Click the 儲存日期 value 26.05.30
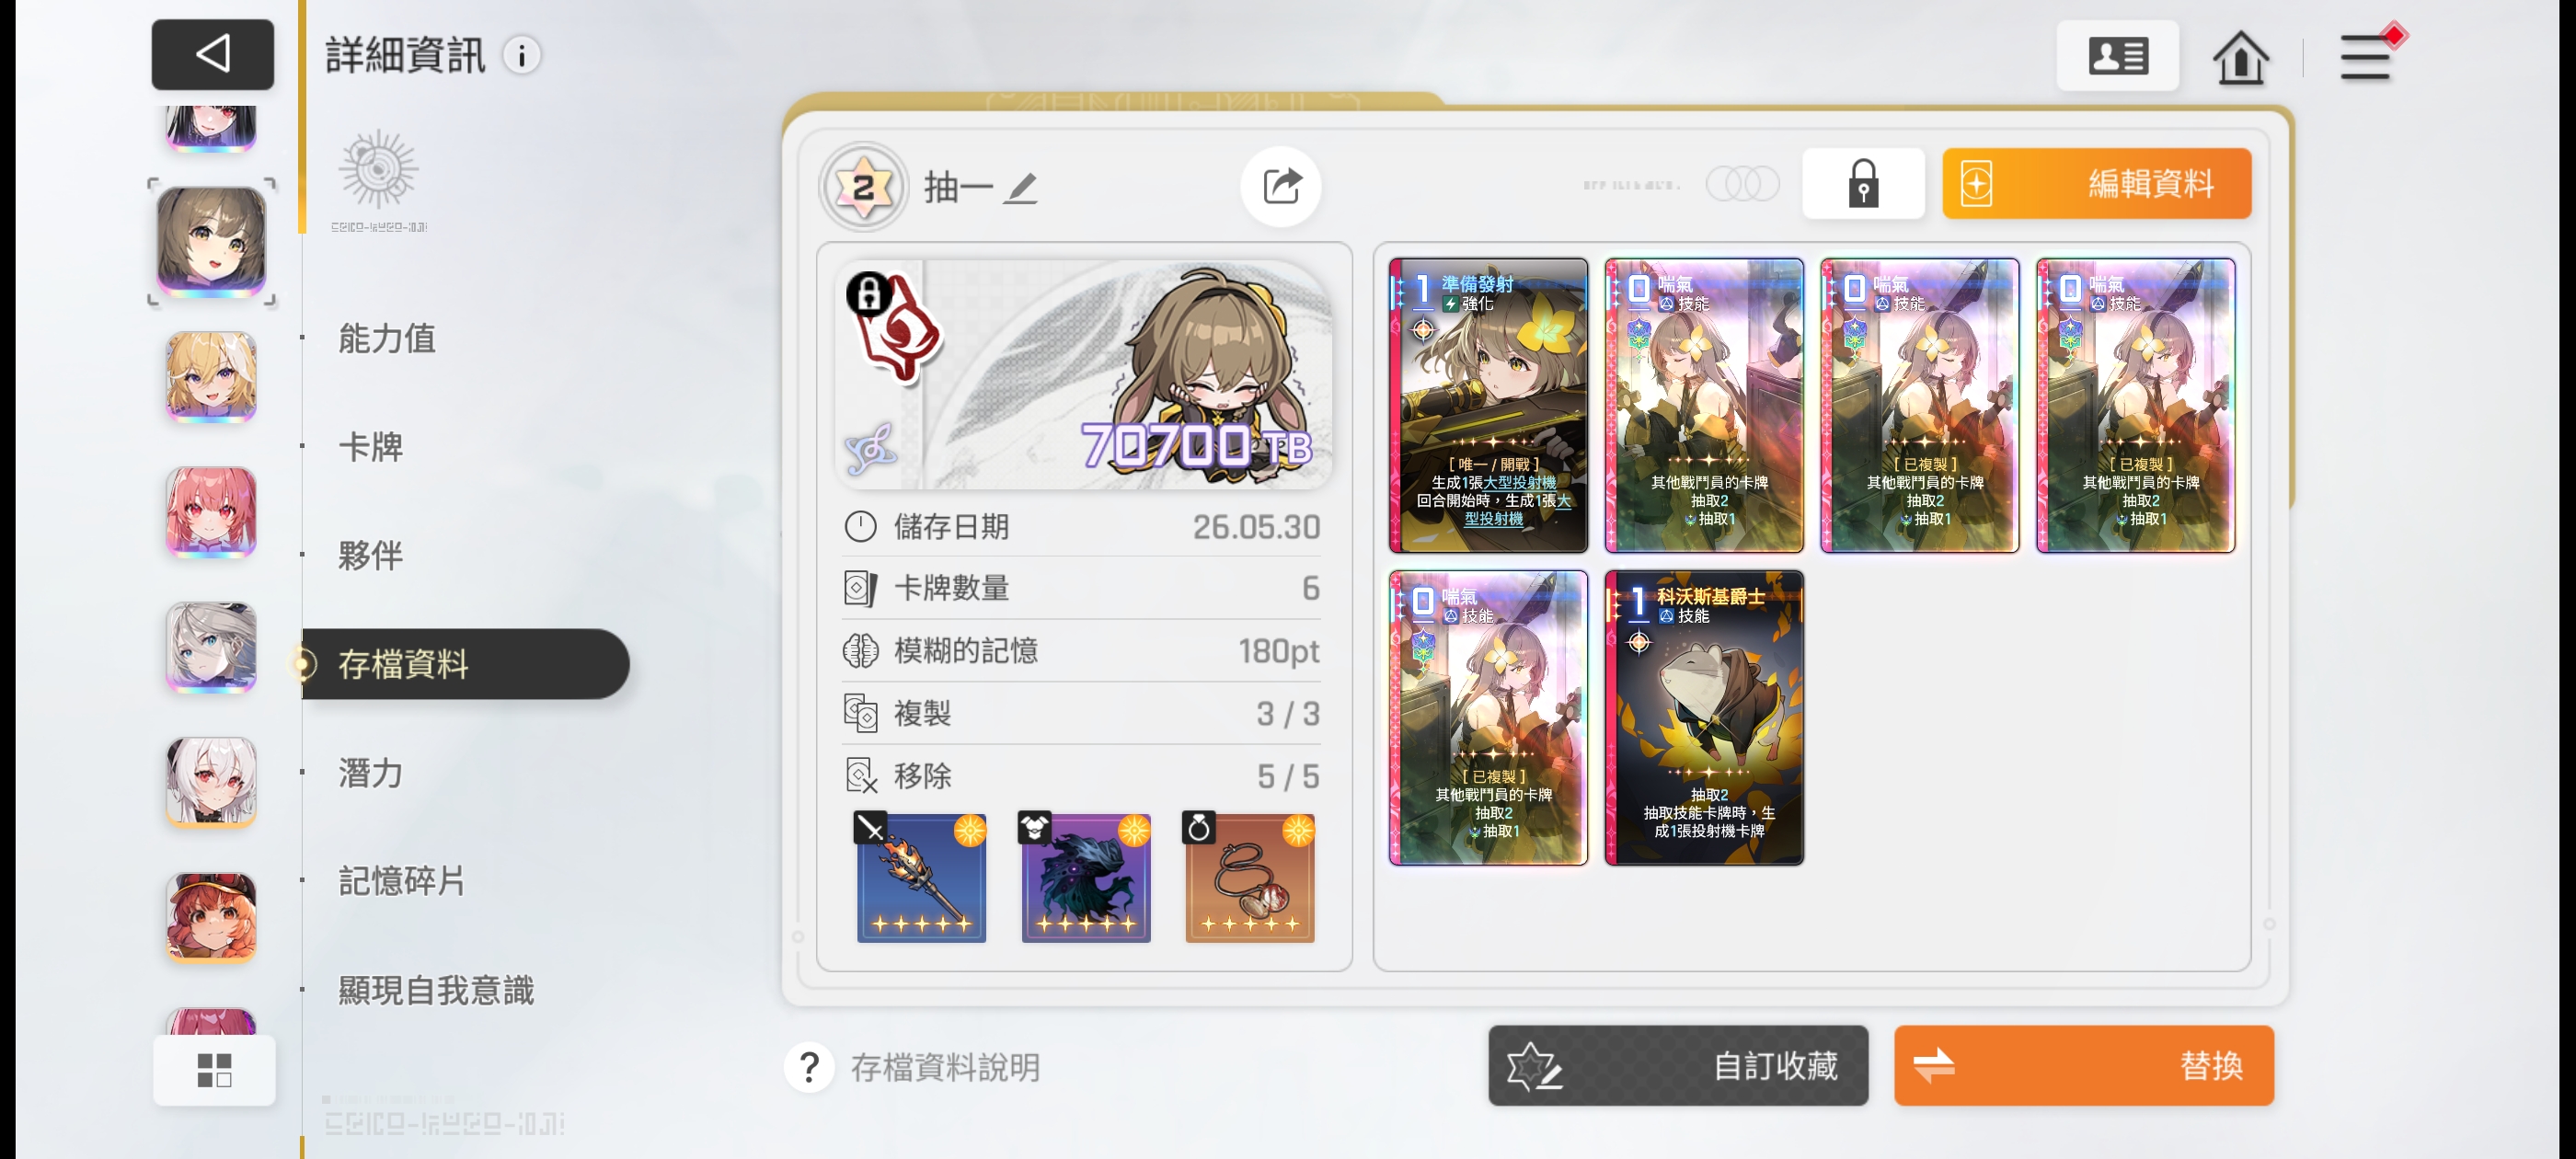This screenshot has width=2576, height=1159. (x=1256, y=526)
